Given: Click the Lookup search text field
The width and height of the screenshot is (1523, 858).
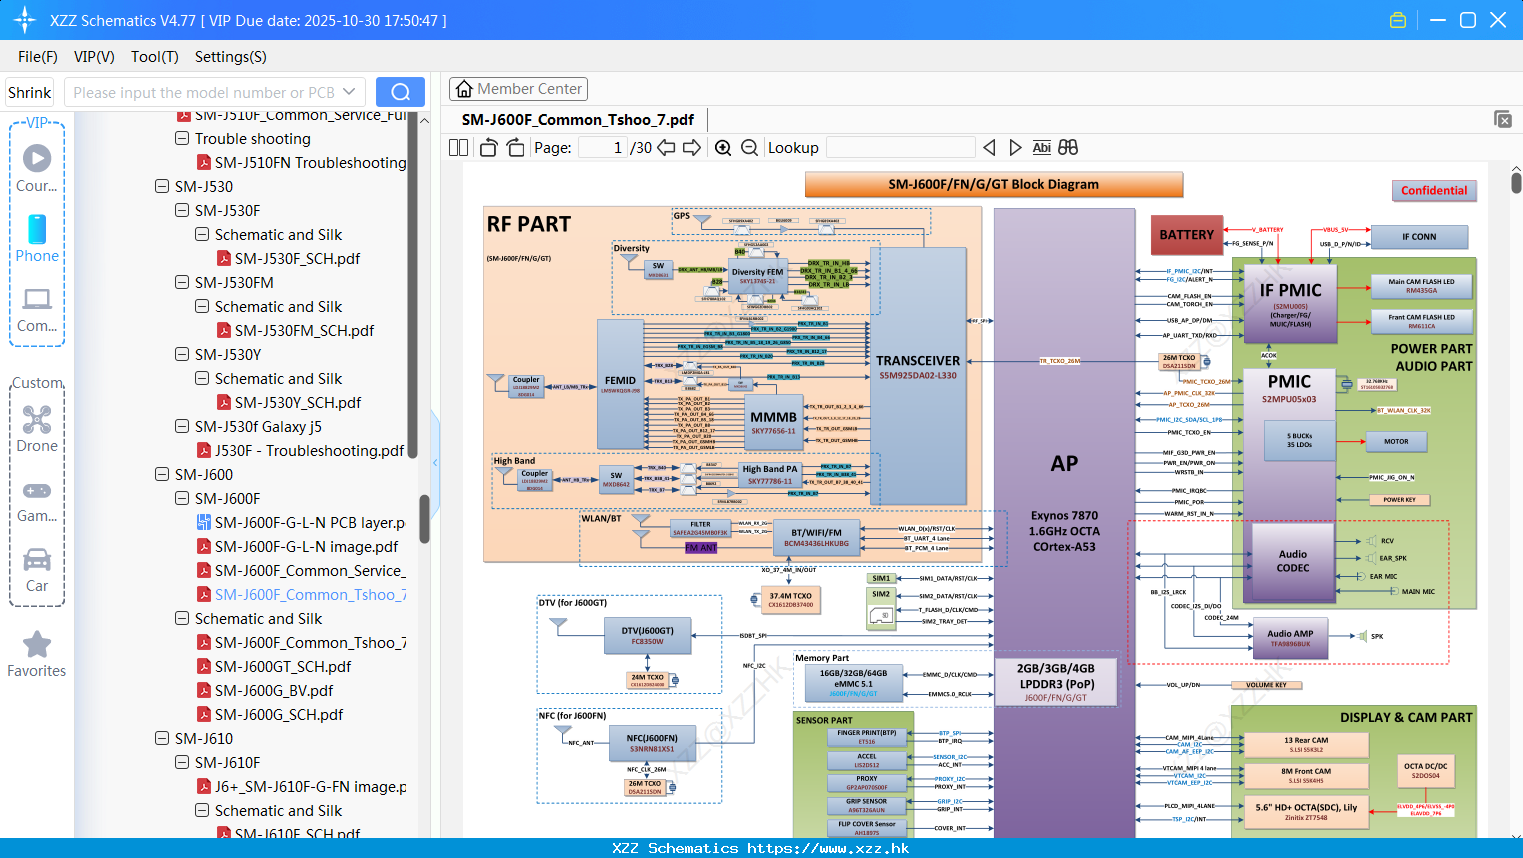Looking at the screenshot, I should pyautogui.click(x=900, y=147).
